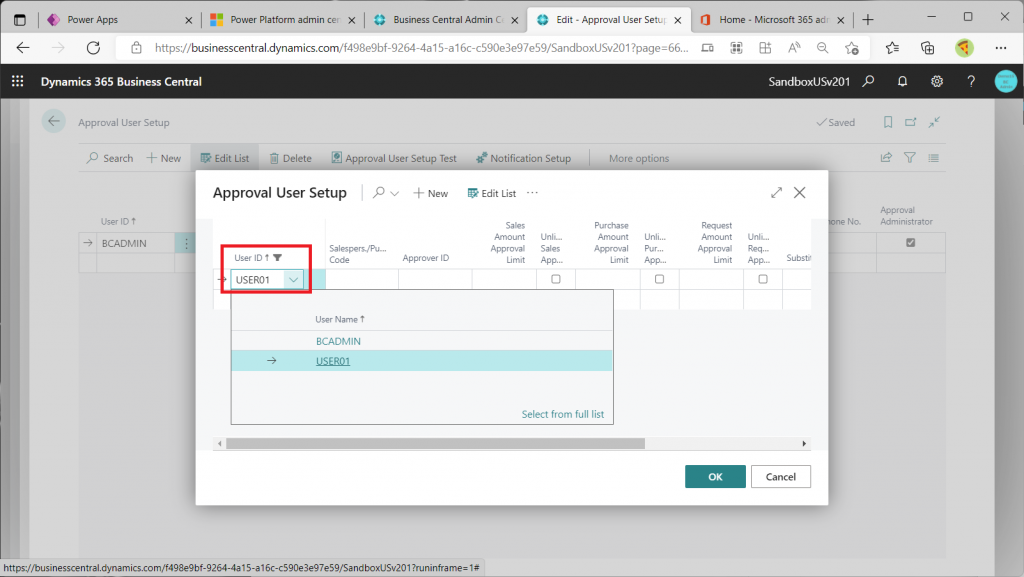Click New in the background toolbar
The image size is (1024, 577).
(163, 158)
